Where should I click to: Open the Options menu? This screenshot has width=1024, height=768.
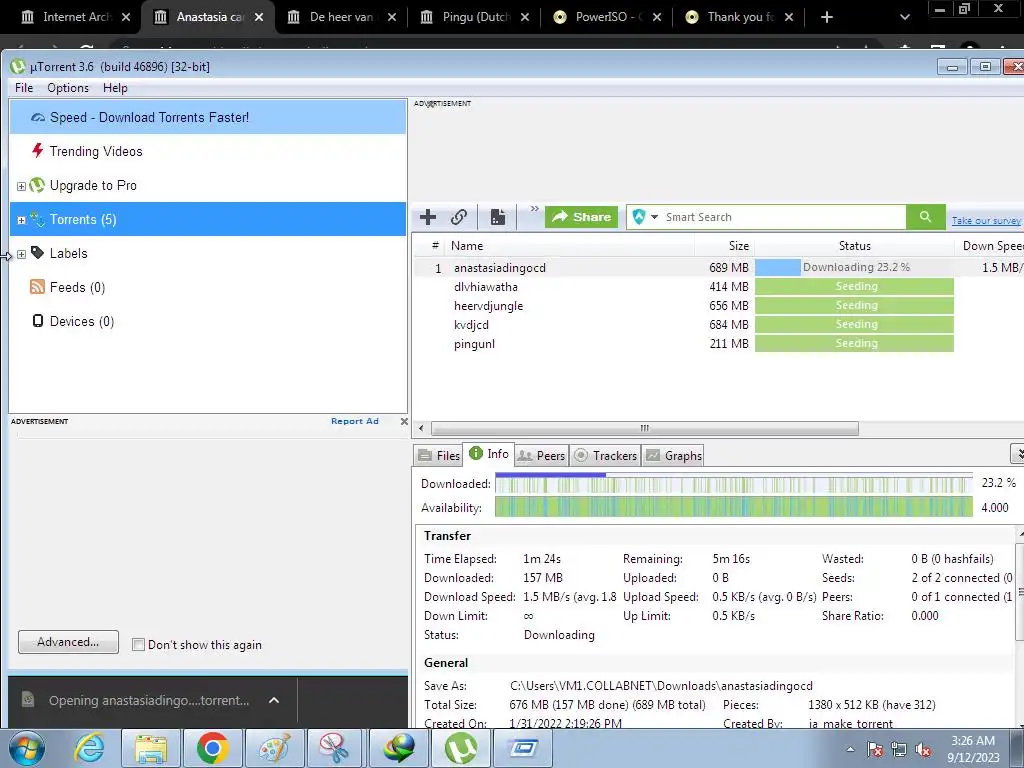coord(68,88)
